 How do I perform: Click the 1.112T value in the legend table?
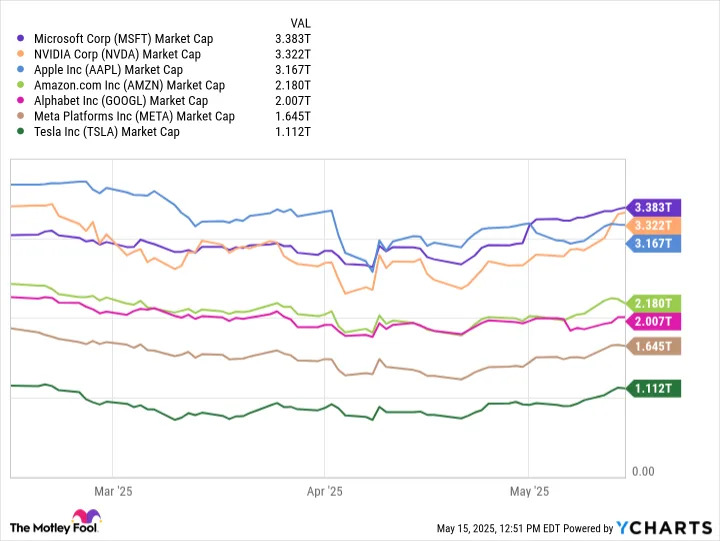click(x=293, y=132)
